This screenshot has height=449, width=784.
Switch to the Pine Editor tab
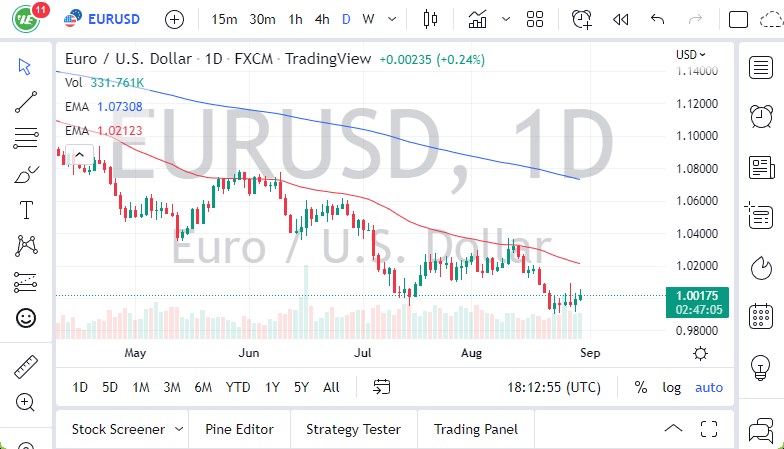tap(240, 429)
